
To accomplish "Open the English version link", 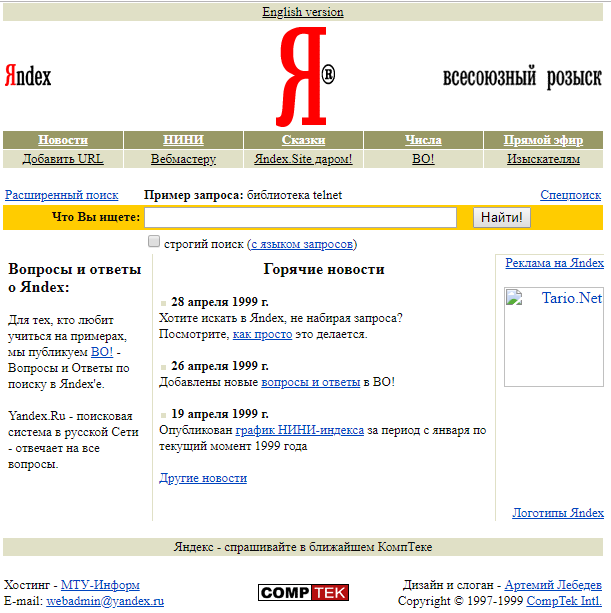I will tap(303, 12).
